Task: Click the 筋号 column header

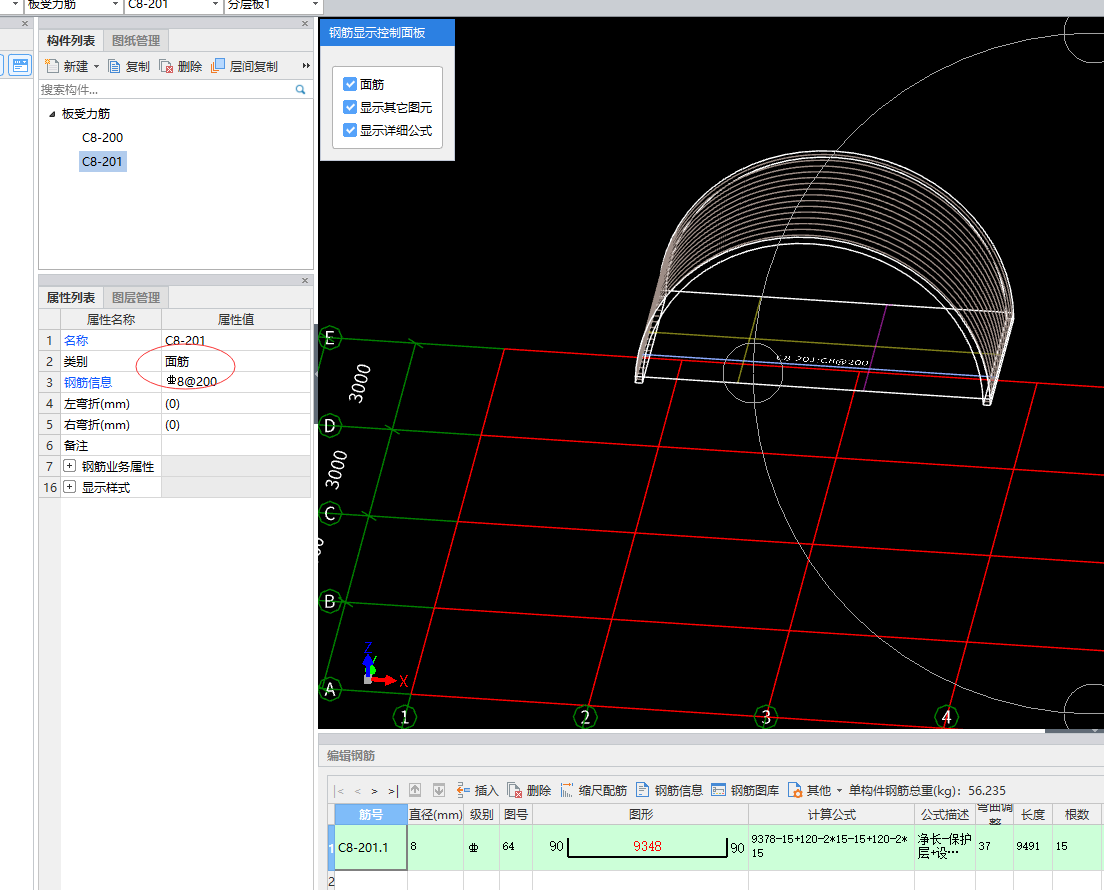Action: point(371,815)
